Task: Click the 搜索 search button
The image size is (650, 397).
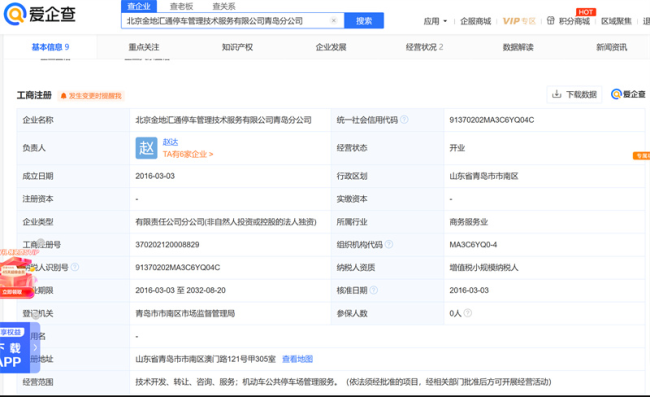Action: point(364,21)
